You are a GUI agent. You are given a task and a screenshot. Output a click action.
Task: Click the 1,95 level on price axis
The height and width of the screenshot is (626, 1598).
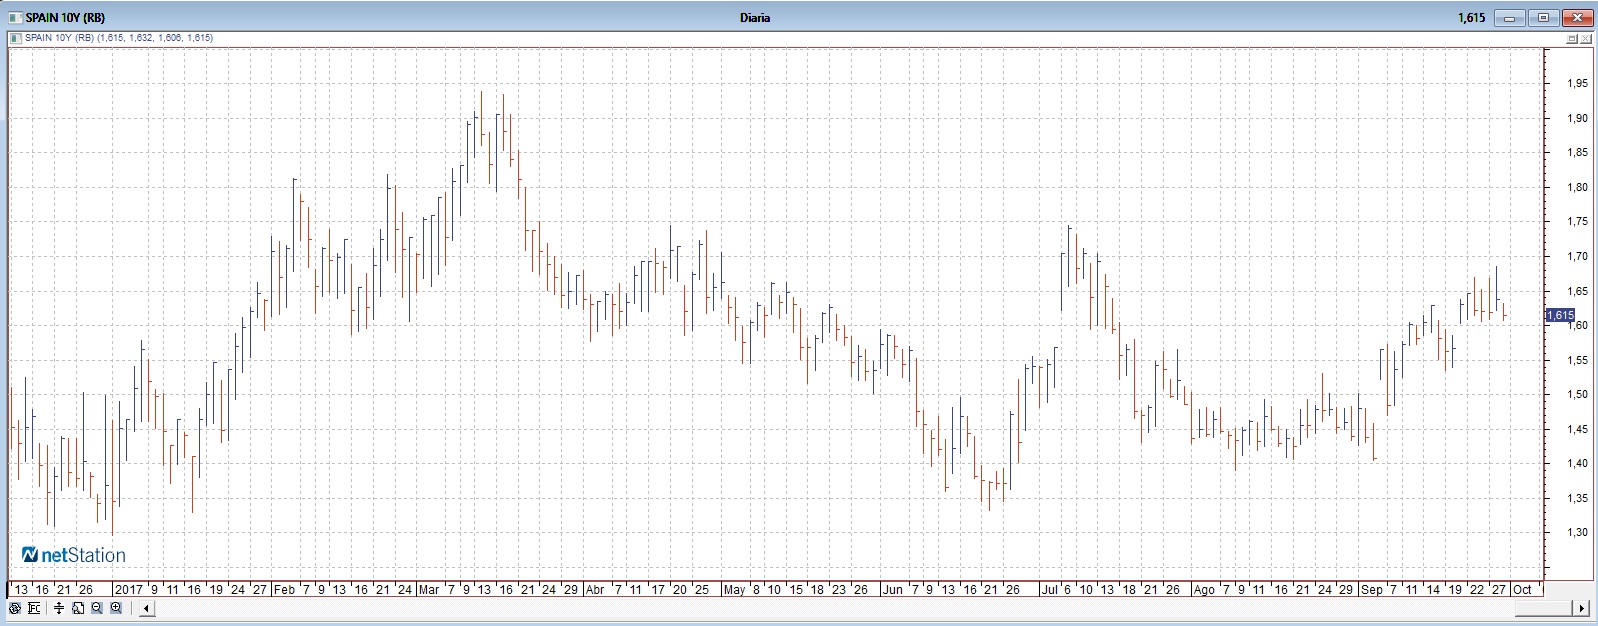[1577, 84]
